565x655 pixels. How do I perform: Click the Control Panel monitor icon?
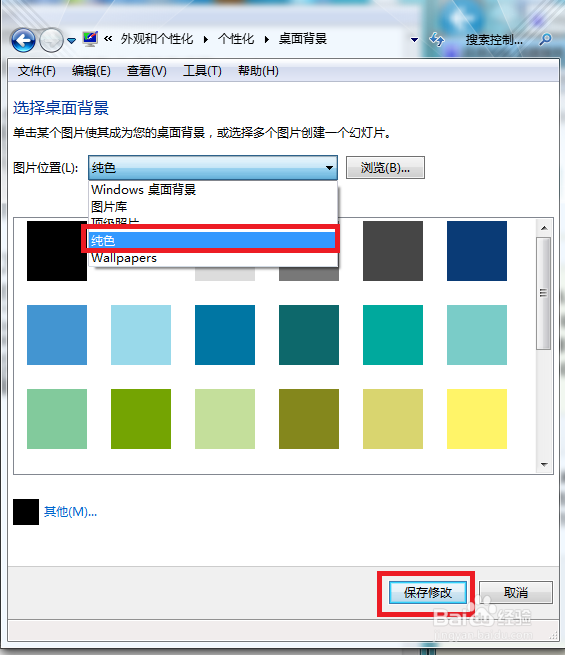pos(90,39)
